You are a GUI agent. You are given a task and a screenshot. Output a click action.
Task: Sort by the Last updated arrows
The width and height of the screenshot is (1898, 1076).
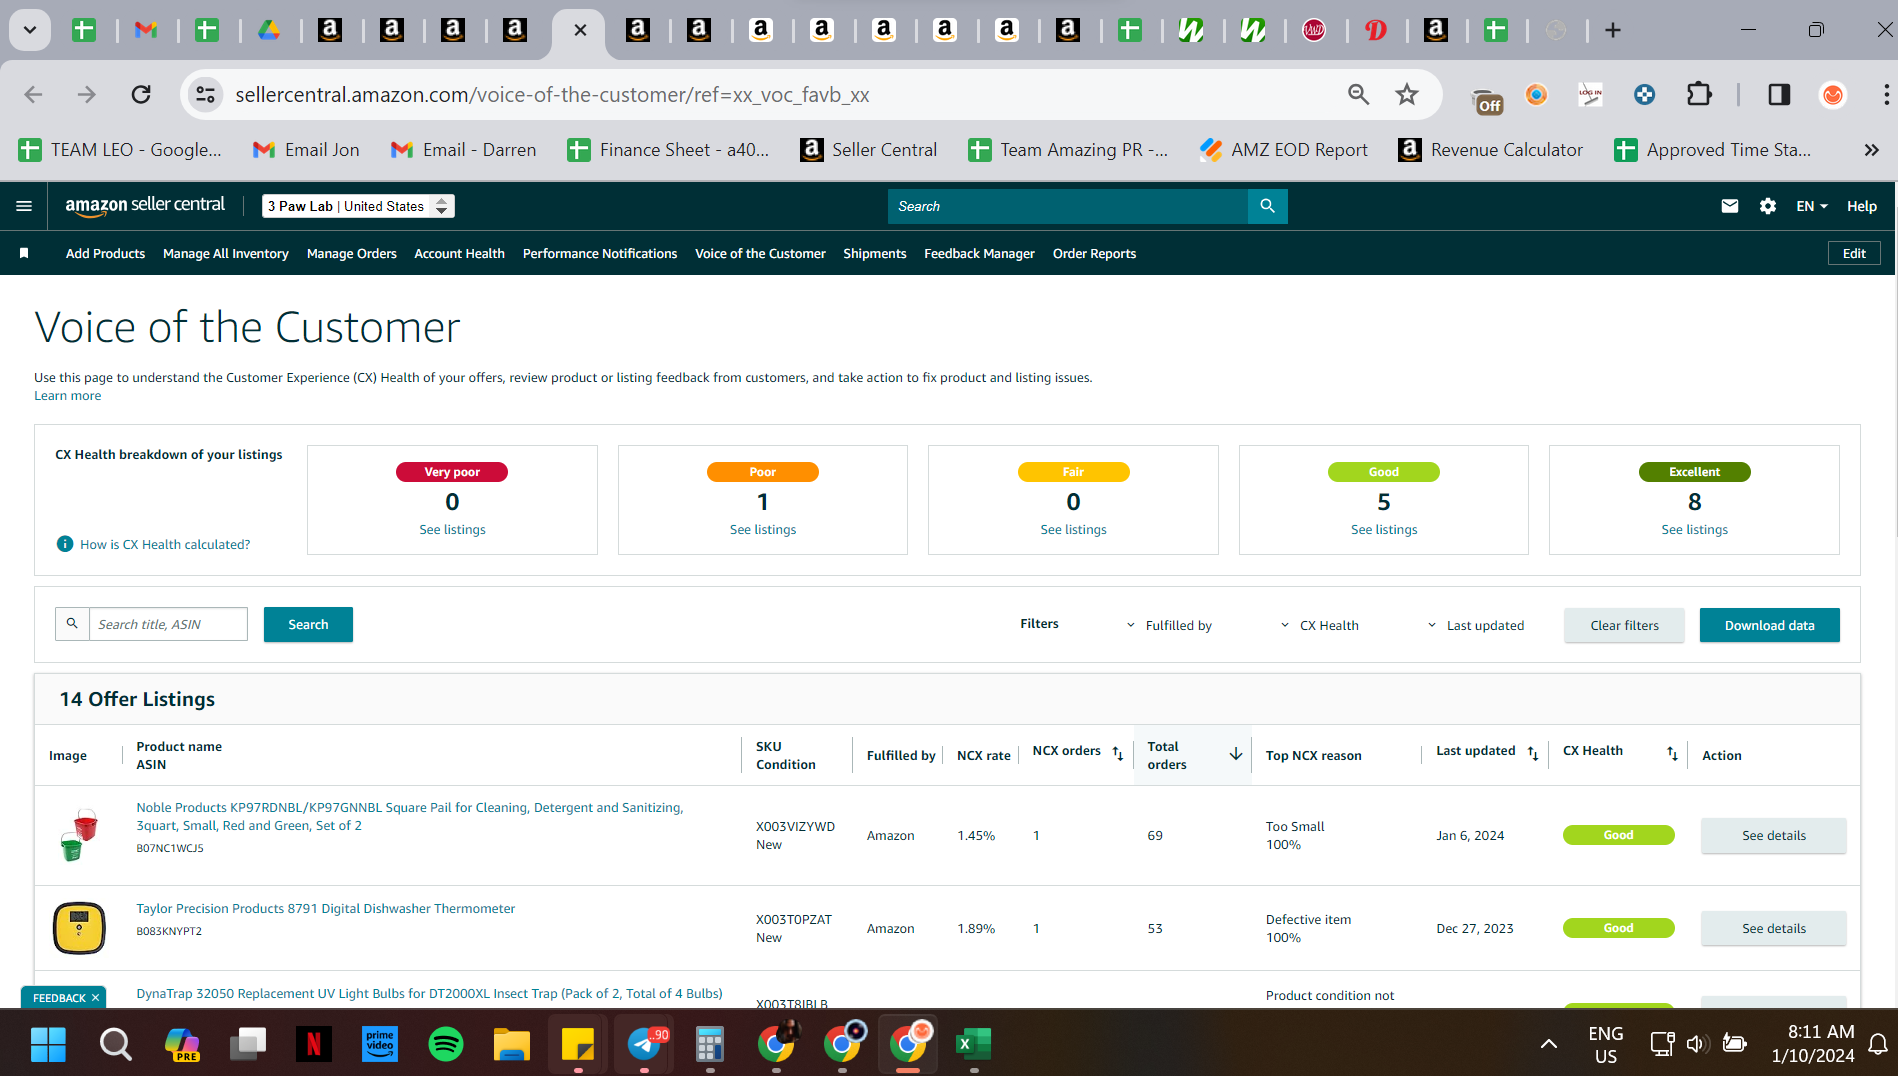click(1533, 754)
